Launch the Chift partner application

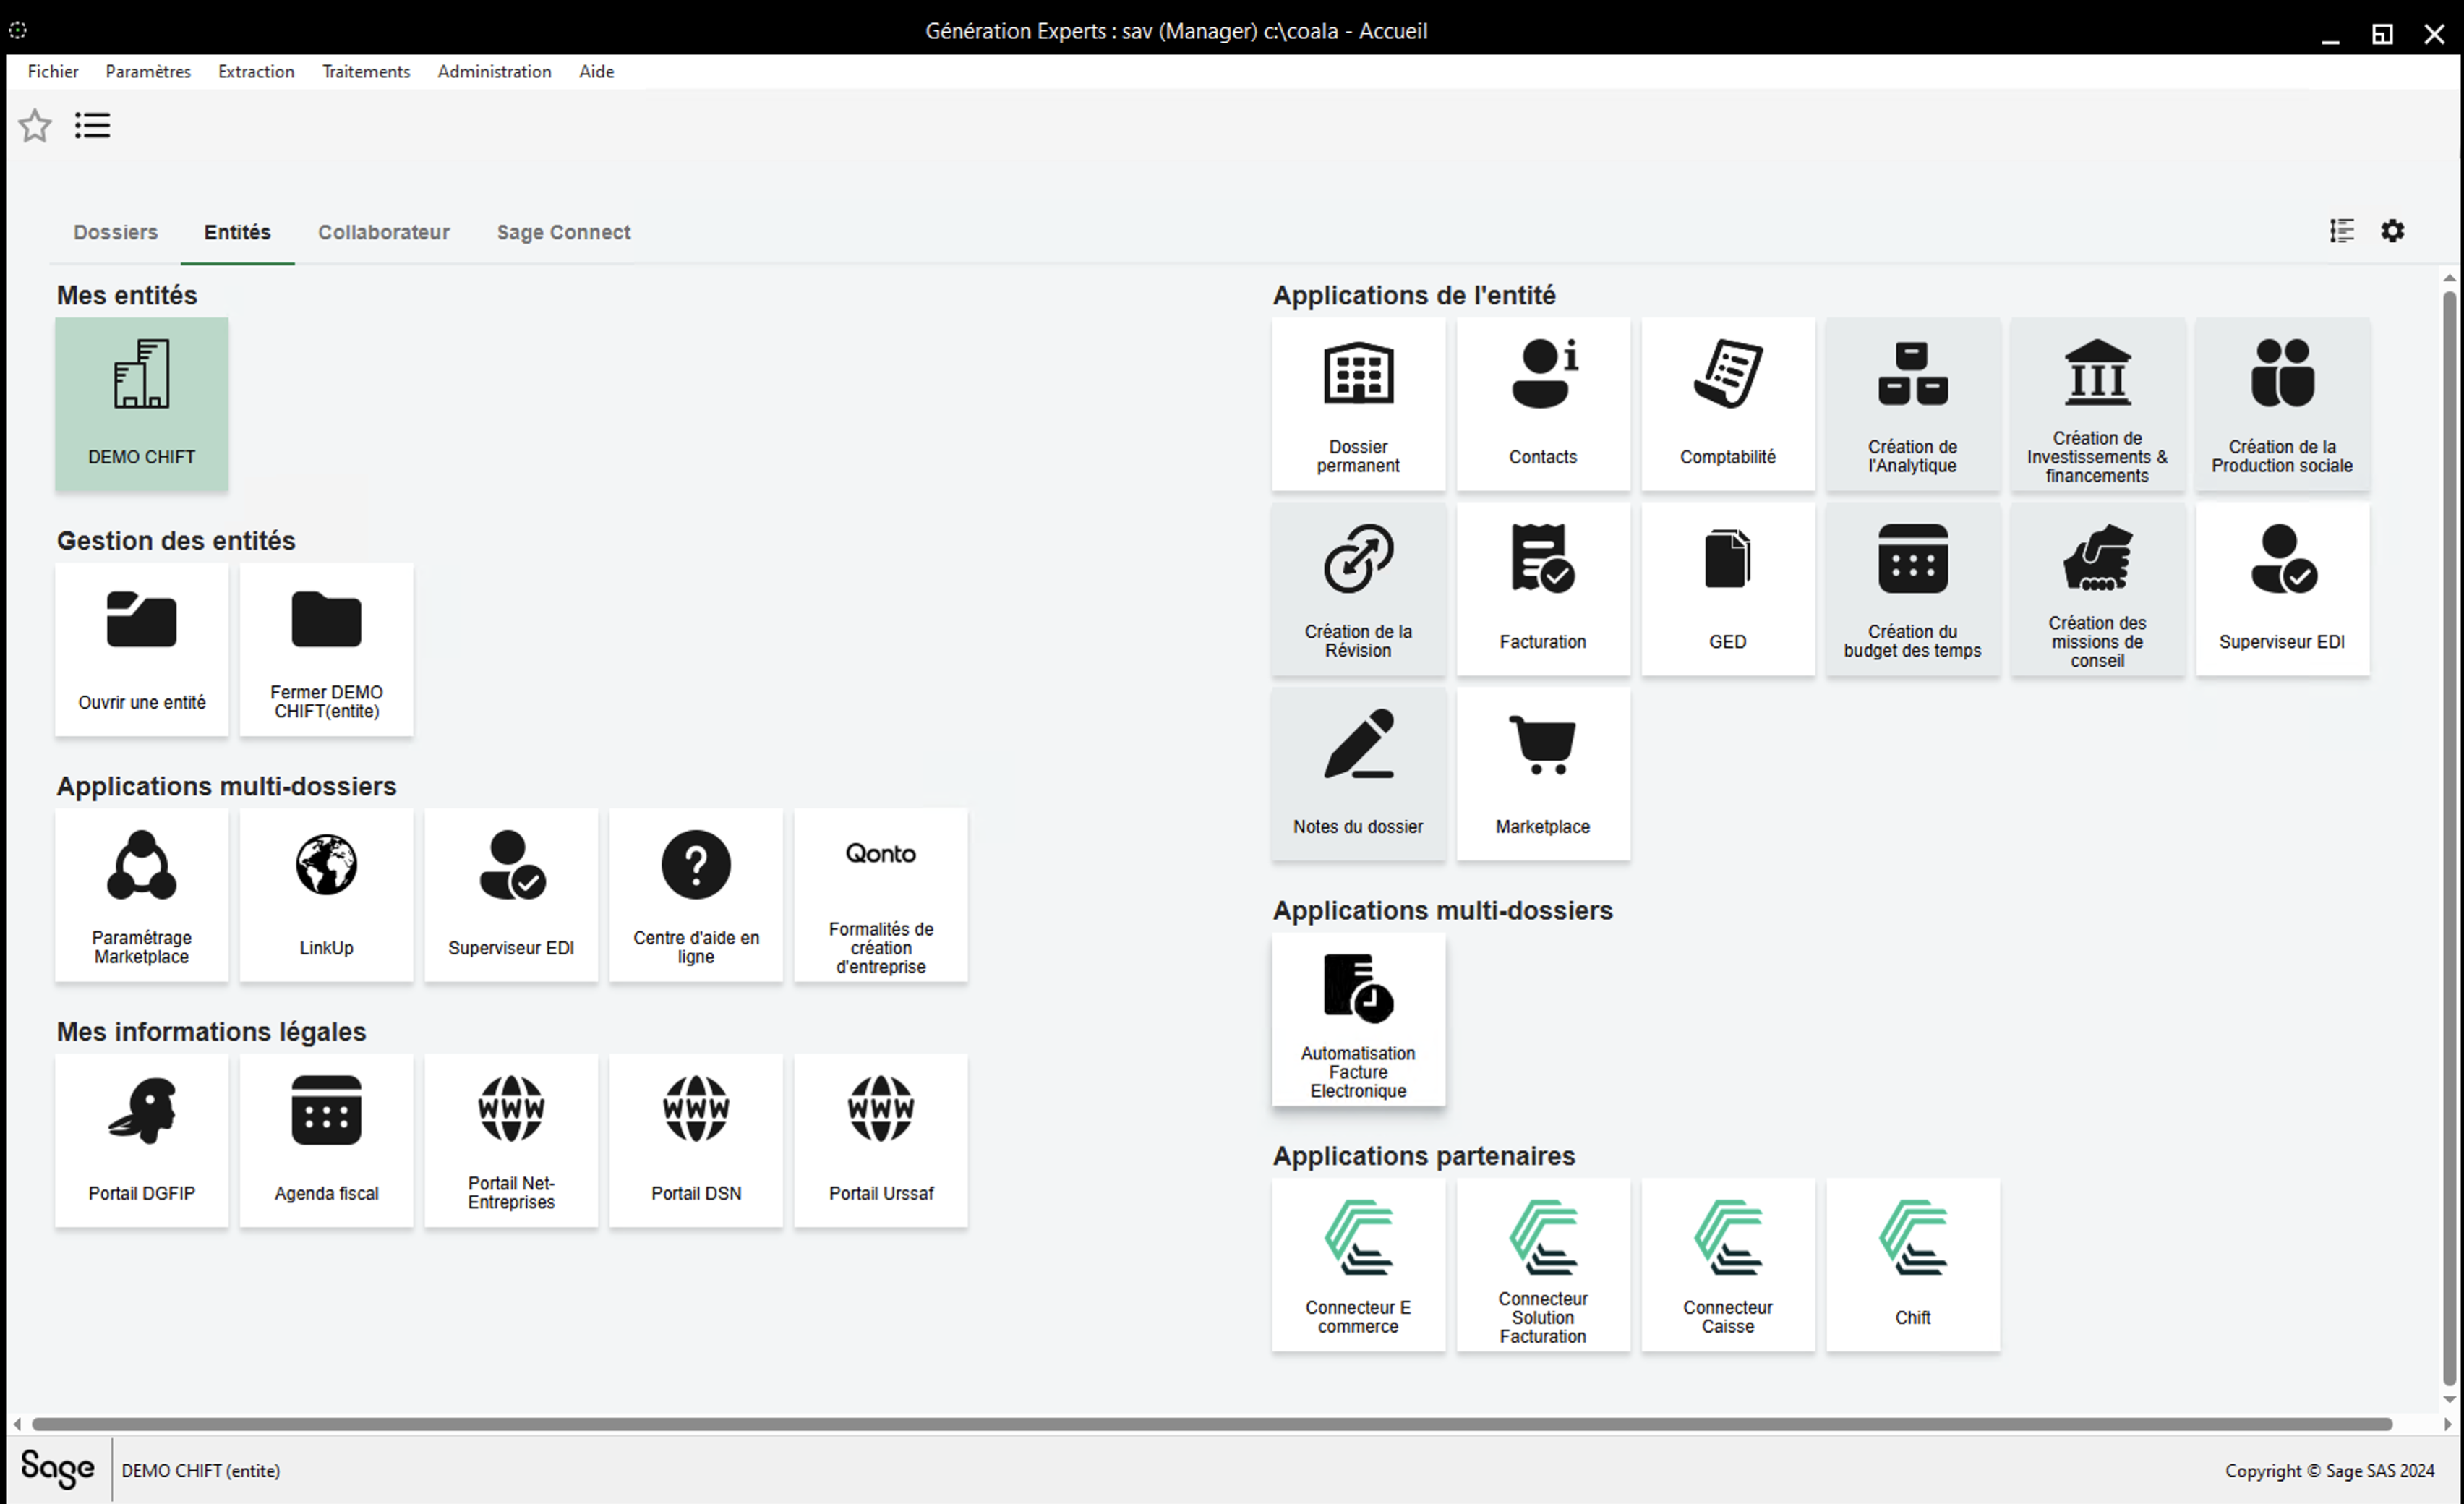(1913, 1265)
